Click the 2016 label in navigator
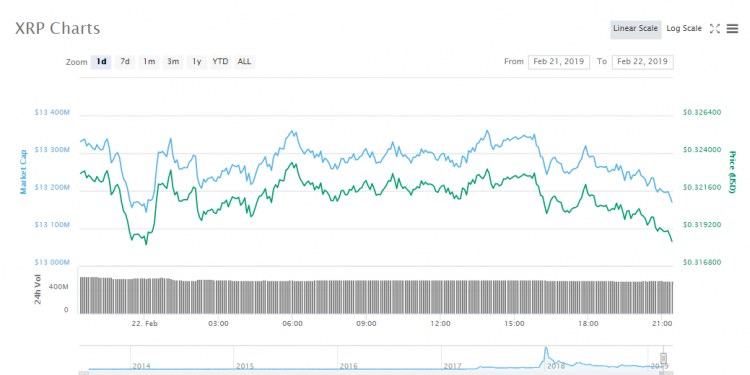Image resolution: width=750 pixels, height=375 pixels. (348, 366)
